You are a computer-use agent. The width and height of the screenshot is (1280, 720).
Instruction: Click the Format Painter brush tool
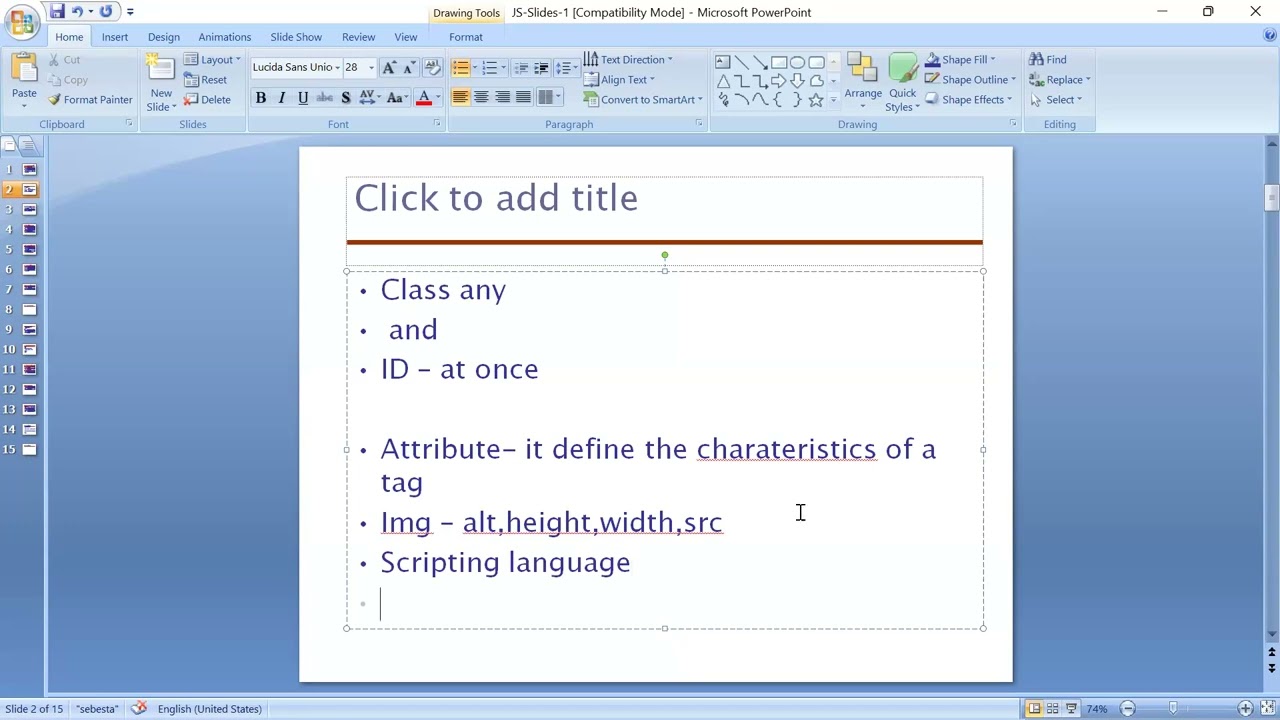click(90, 100)
